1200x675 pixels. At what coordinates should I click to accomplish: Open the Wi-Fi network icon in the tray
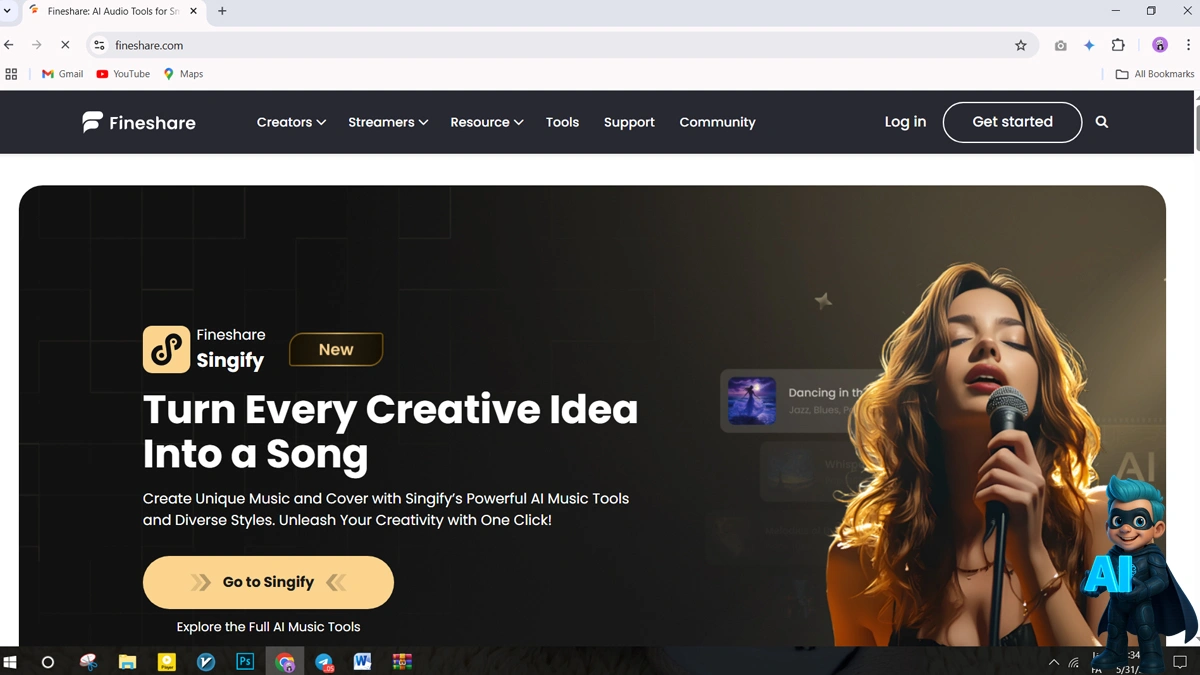tap(1074, 662)
